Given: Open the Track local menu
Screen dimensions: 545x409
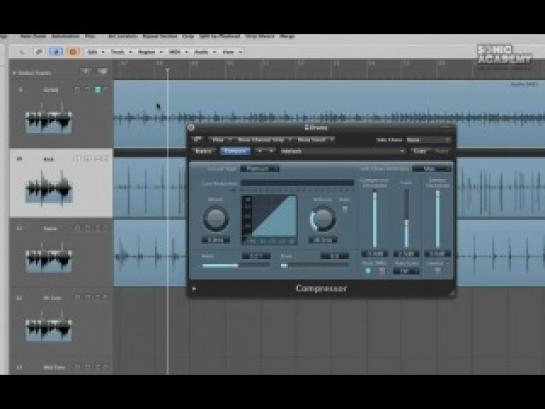Looking at the screenshot, I should (121, 52).
